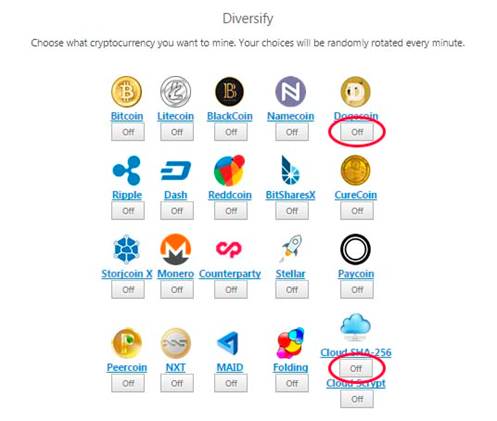Select the Ripple blue triskelion icon
This screenshot has width=497, height=421.
click(127, 170)
